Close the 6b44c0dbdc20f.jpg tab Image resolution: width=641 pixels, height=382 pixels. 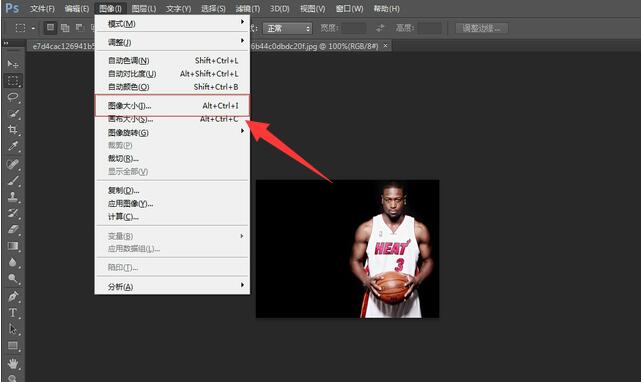pyautogui.click(x=385, y=46)
